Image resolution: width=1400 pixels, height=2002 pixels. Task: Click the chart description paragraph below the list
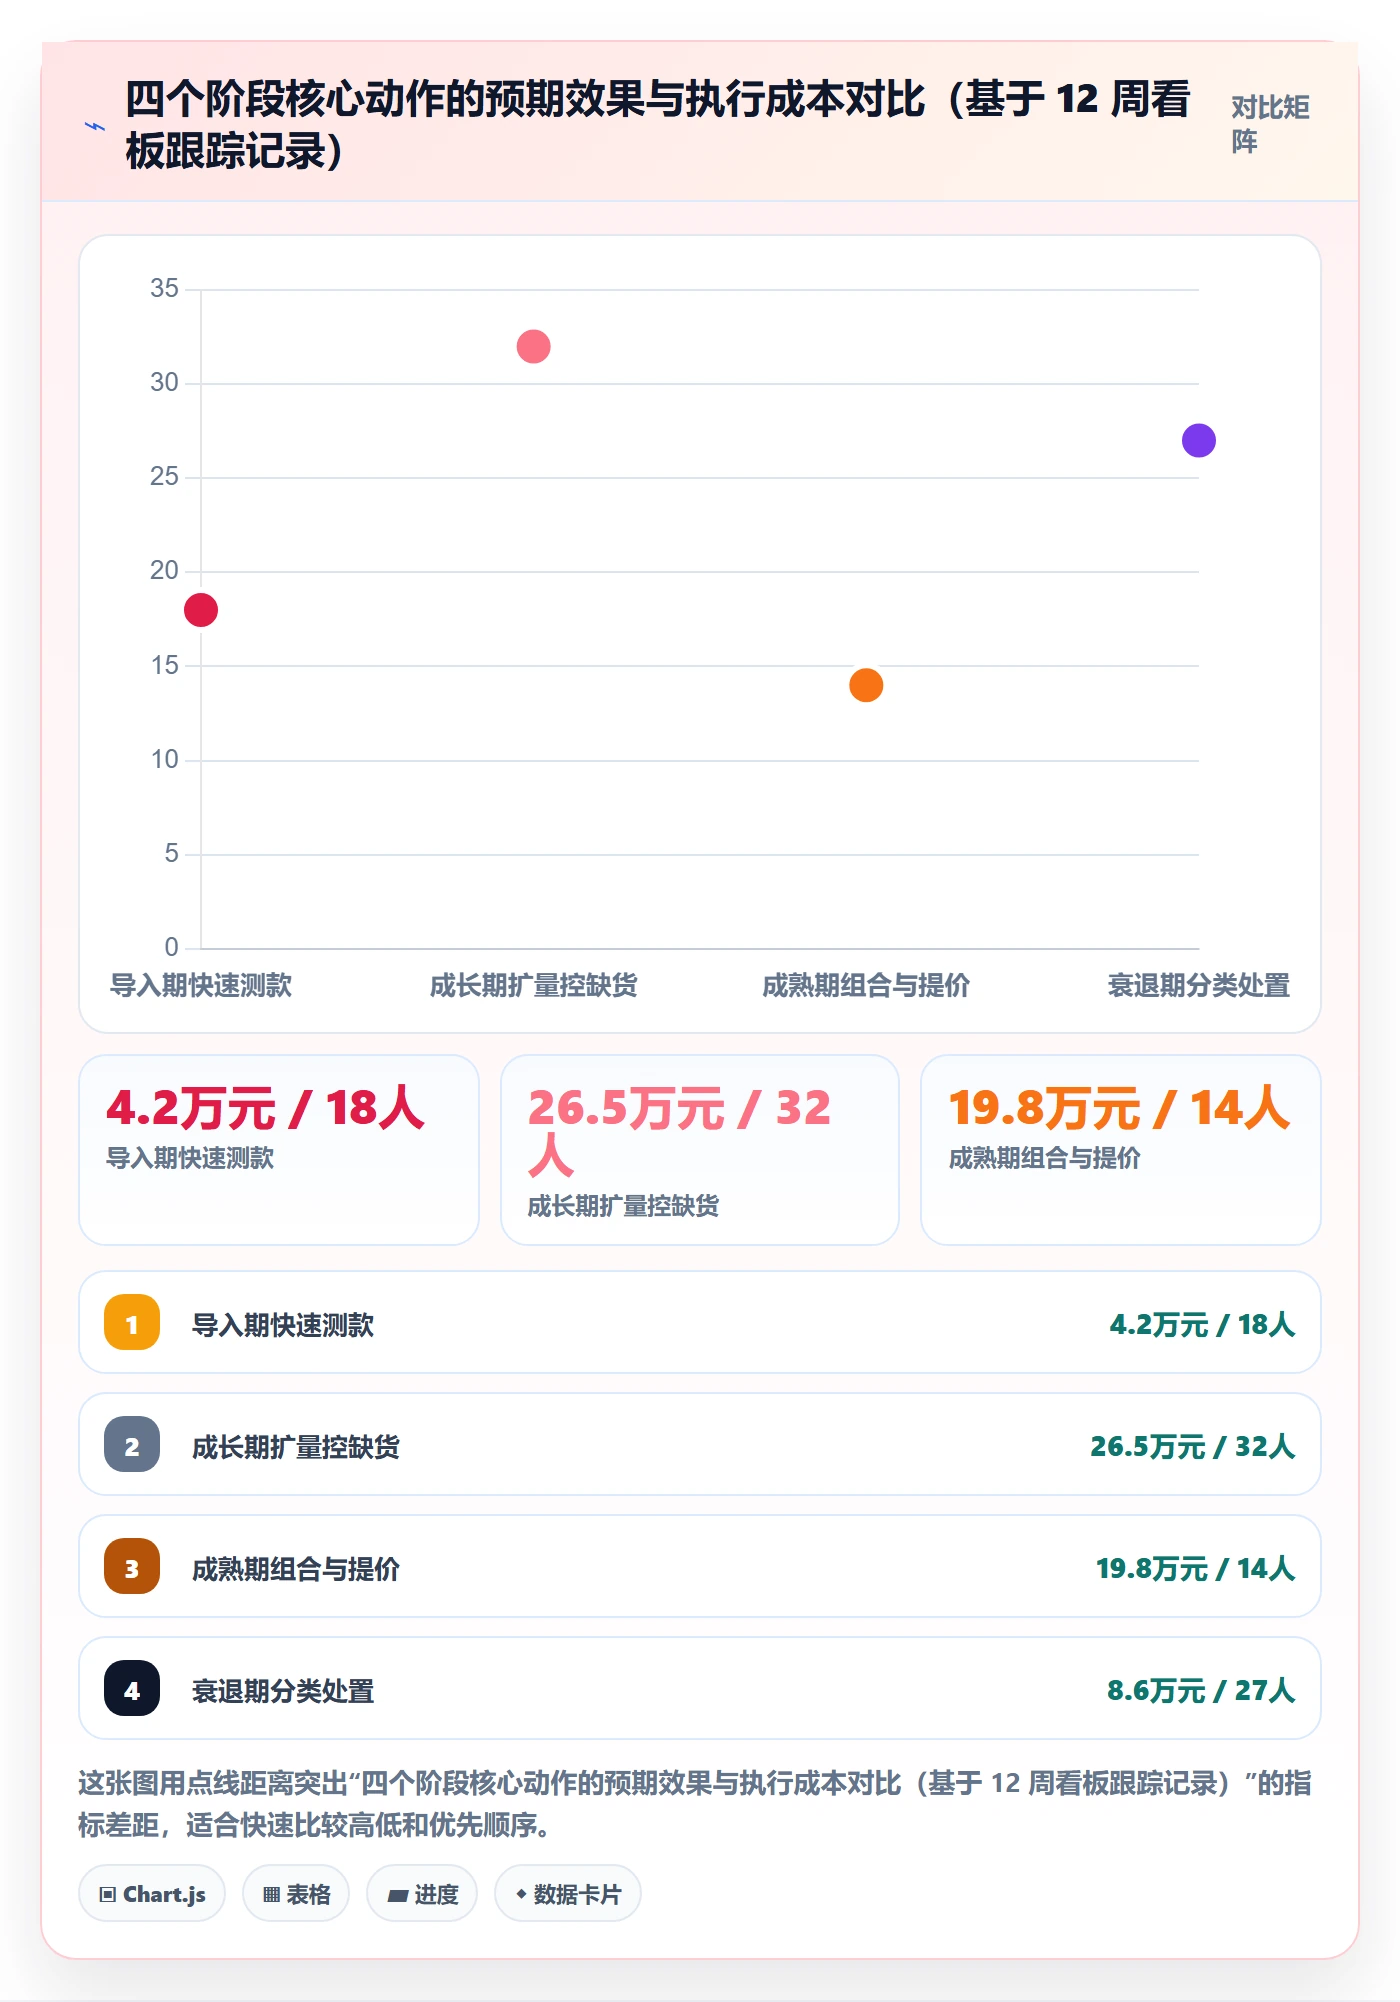696,1803
